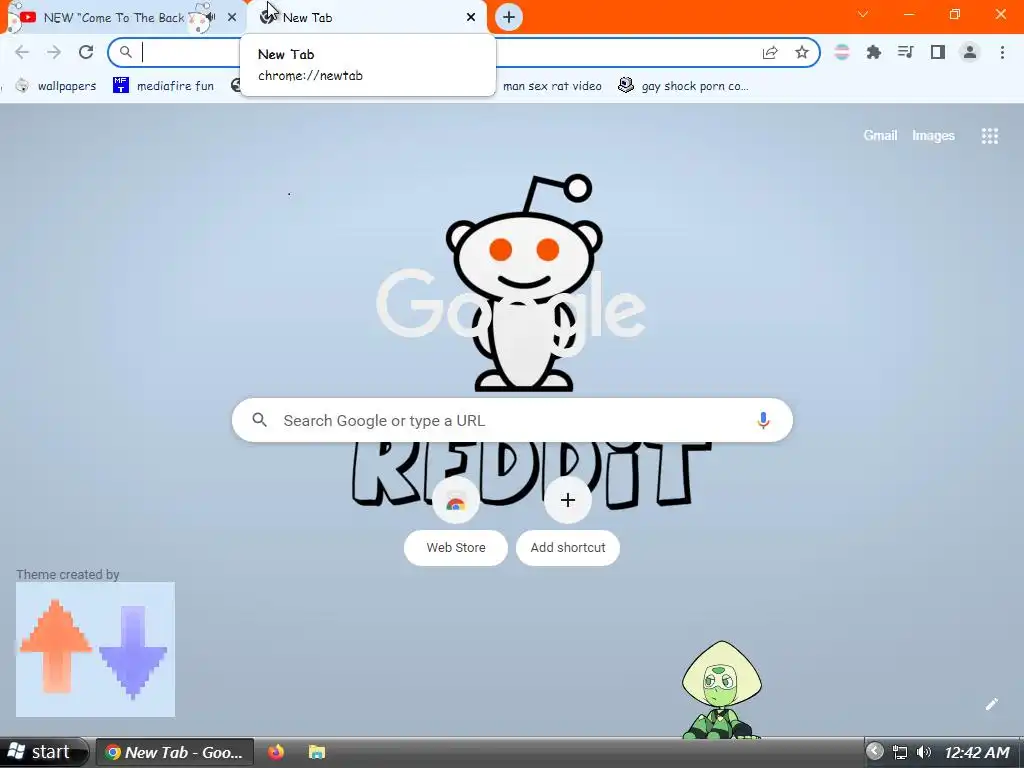The width and height of the screenshot is (1024, 768).
Task: Open the Extensions puzzle piece menu
Action: (x=873, y=52)
